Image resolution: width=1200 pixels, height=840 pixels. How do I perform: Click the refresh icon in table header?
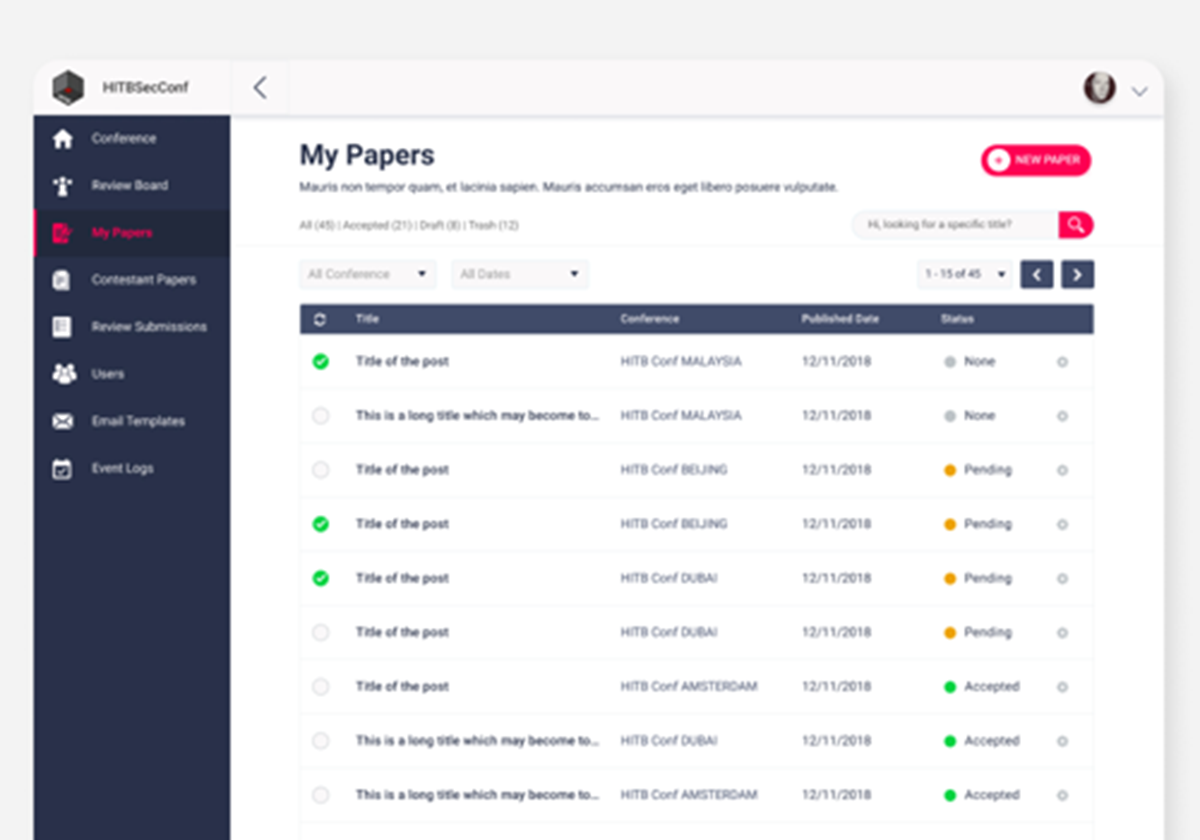320,319
